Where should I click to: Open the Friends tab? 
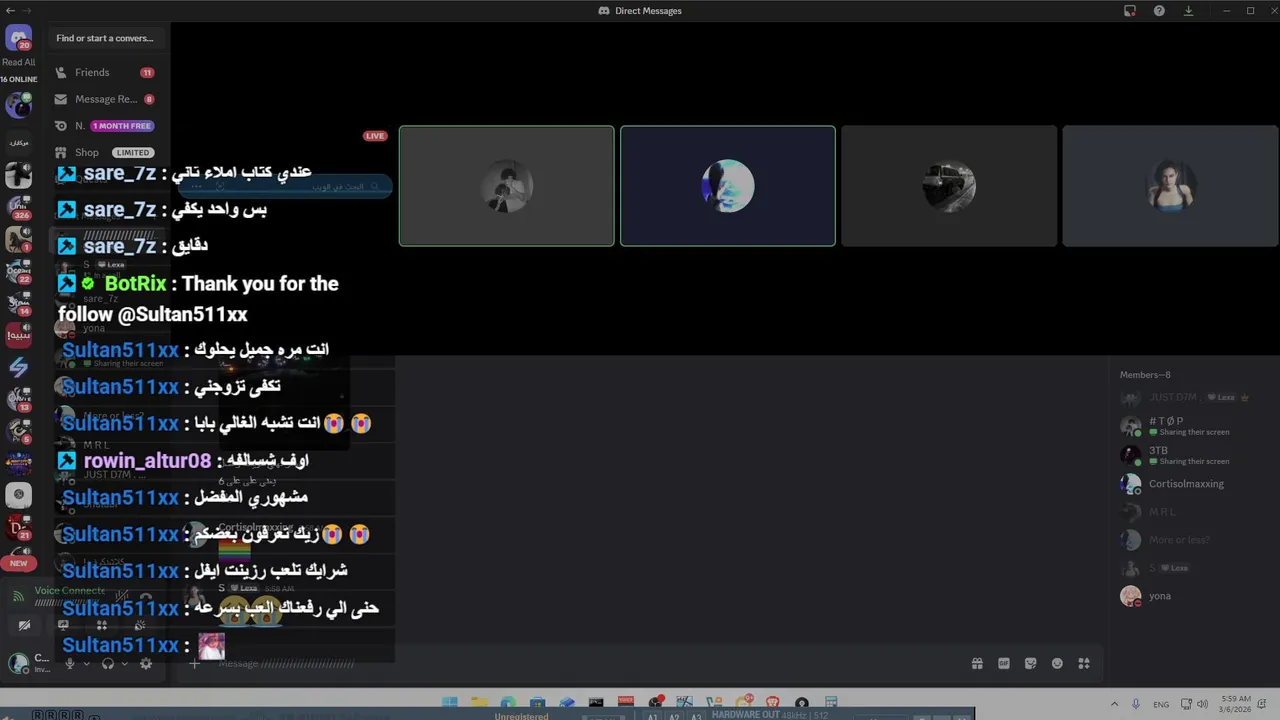[105, 72]
